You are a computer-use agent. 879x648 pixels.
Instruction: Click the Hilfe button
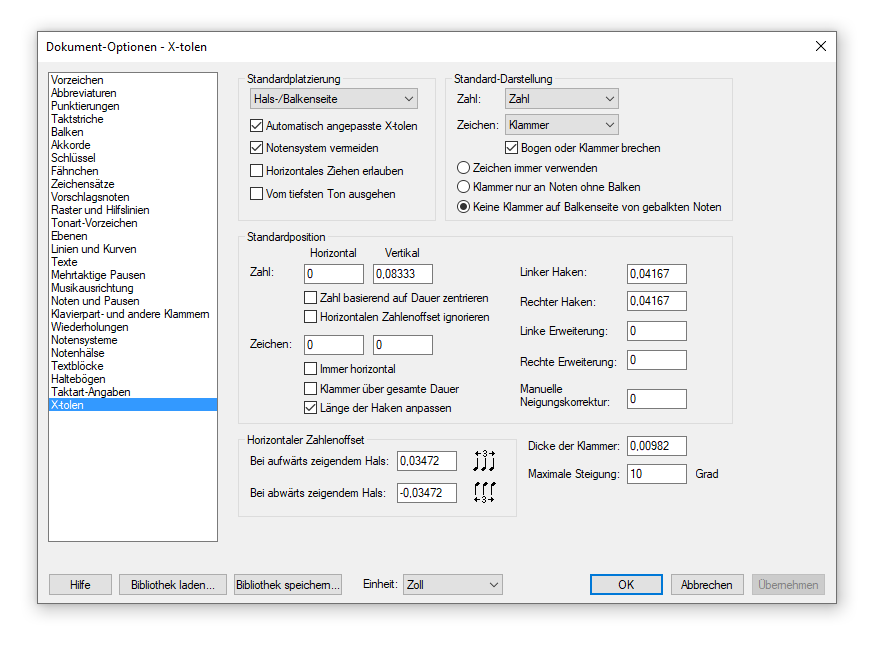80,585
